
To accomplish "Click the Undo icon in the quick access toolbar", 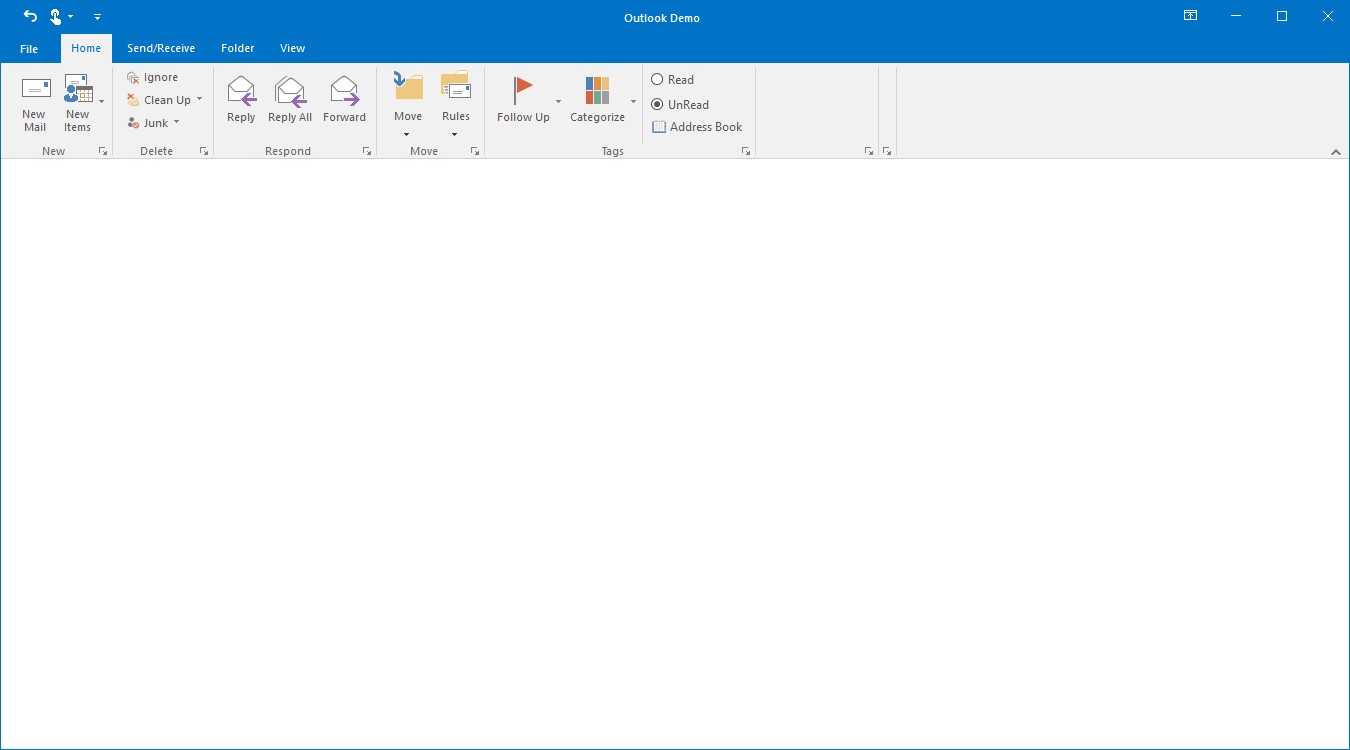I will tap(29, 16).
